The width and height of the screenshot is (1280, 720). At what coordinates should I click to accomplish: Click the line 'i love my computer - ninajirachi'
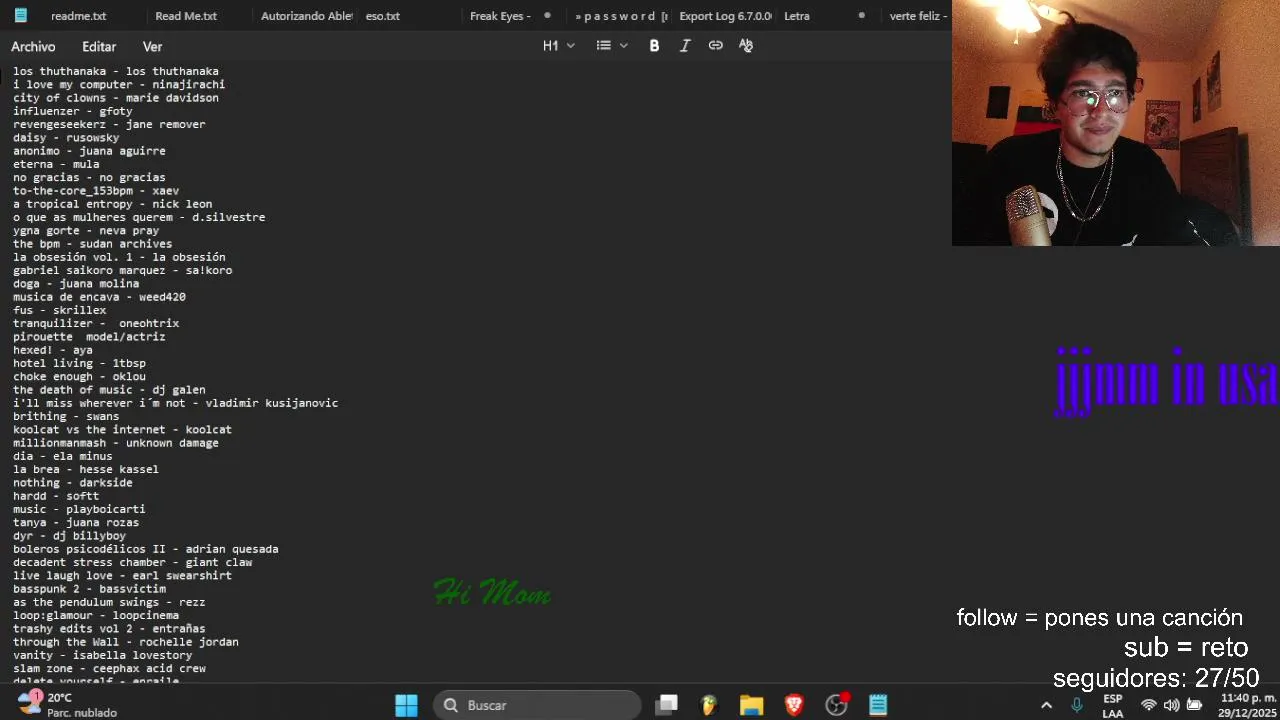coord(119,85)
